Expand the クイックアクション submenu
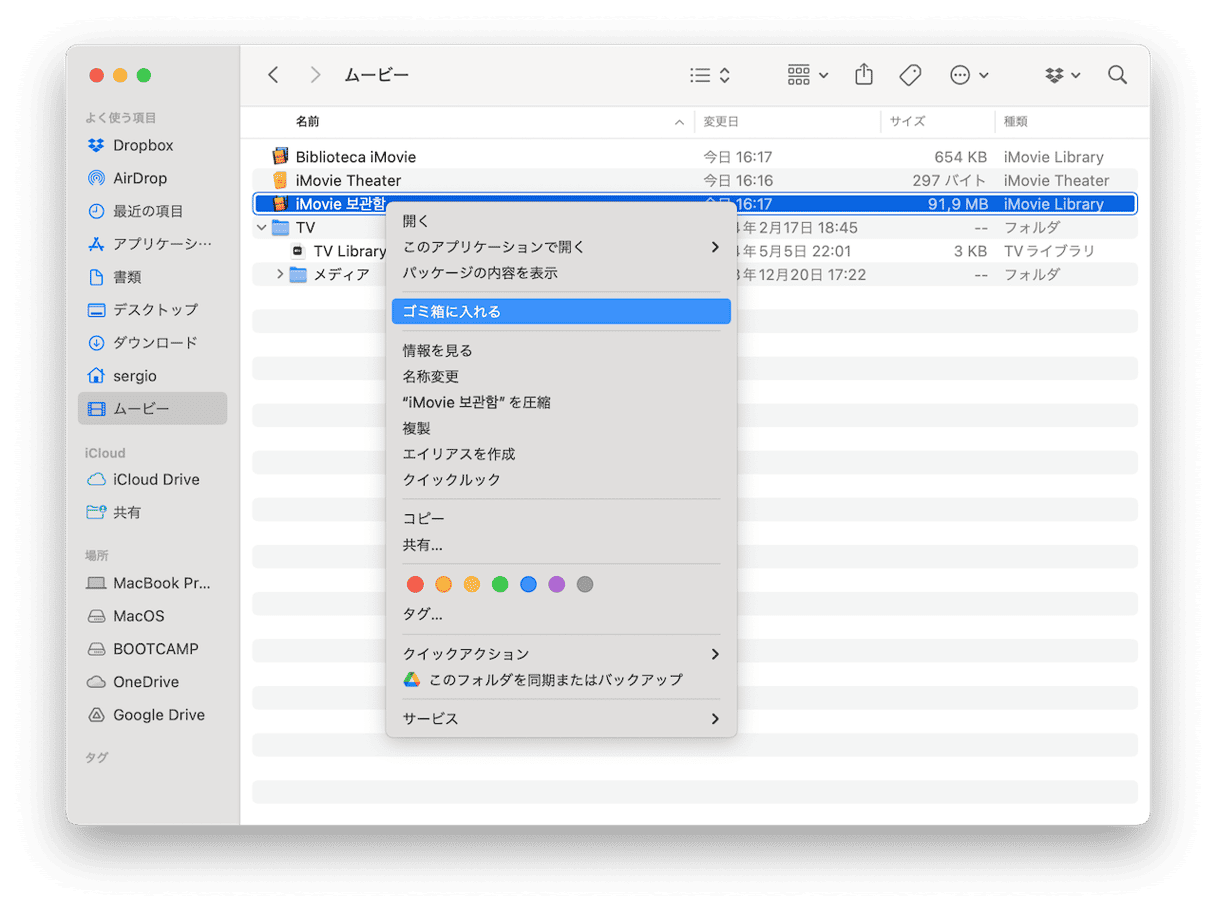This screenshot has height=912, width=1216. click(561, 654)
